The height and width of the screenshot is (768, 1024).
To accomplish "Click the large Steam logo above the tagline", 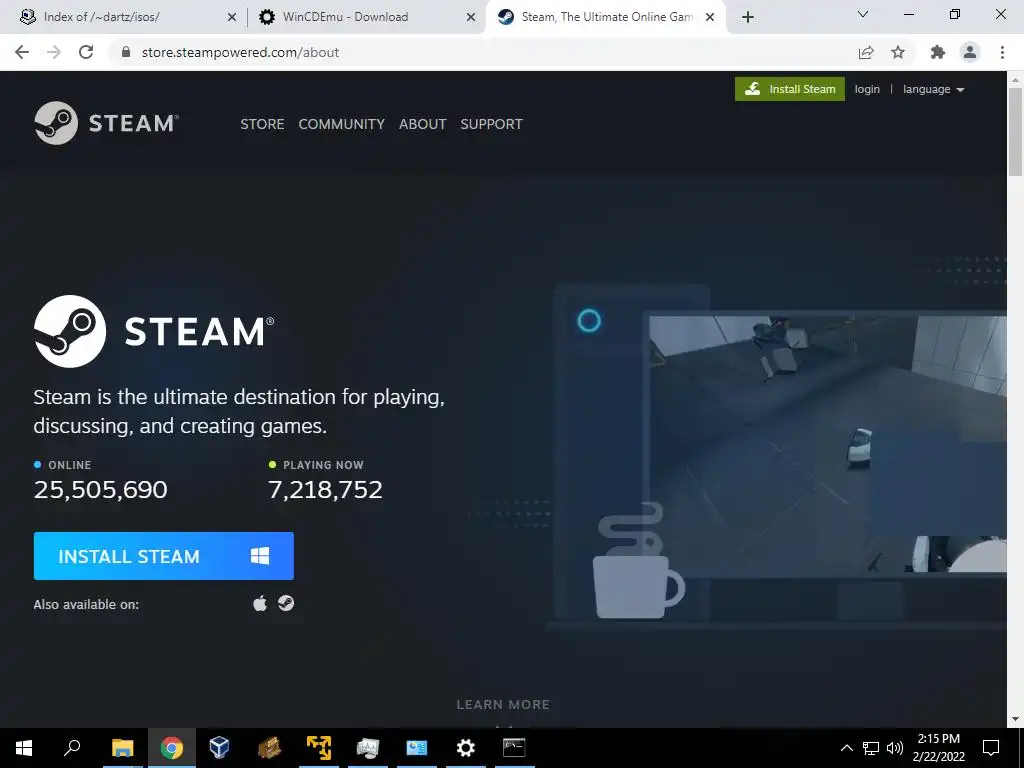I will click(x=154, y=331).
